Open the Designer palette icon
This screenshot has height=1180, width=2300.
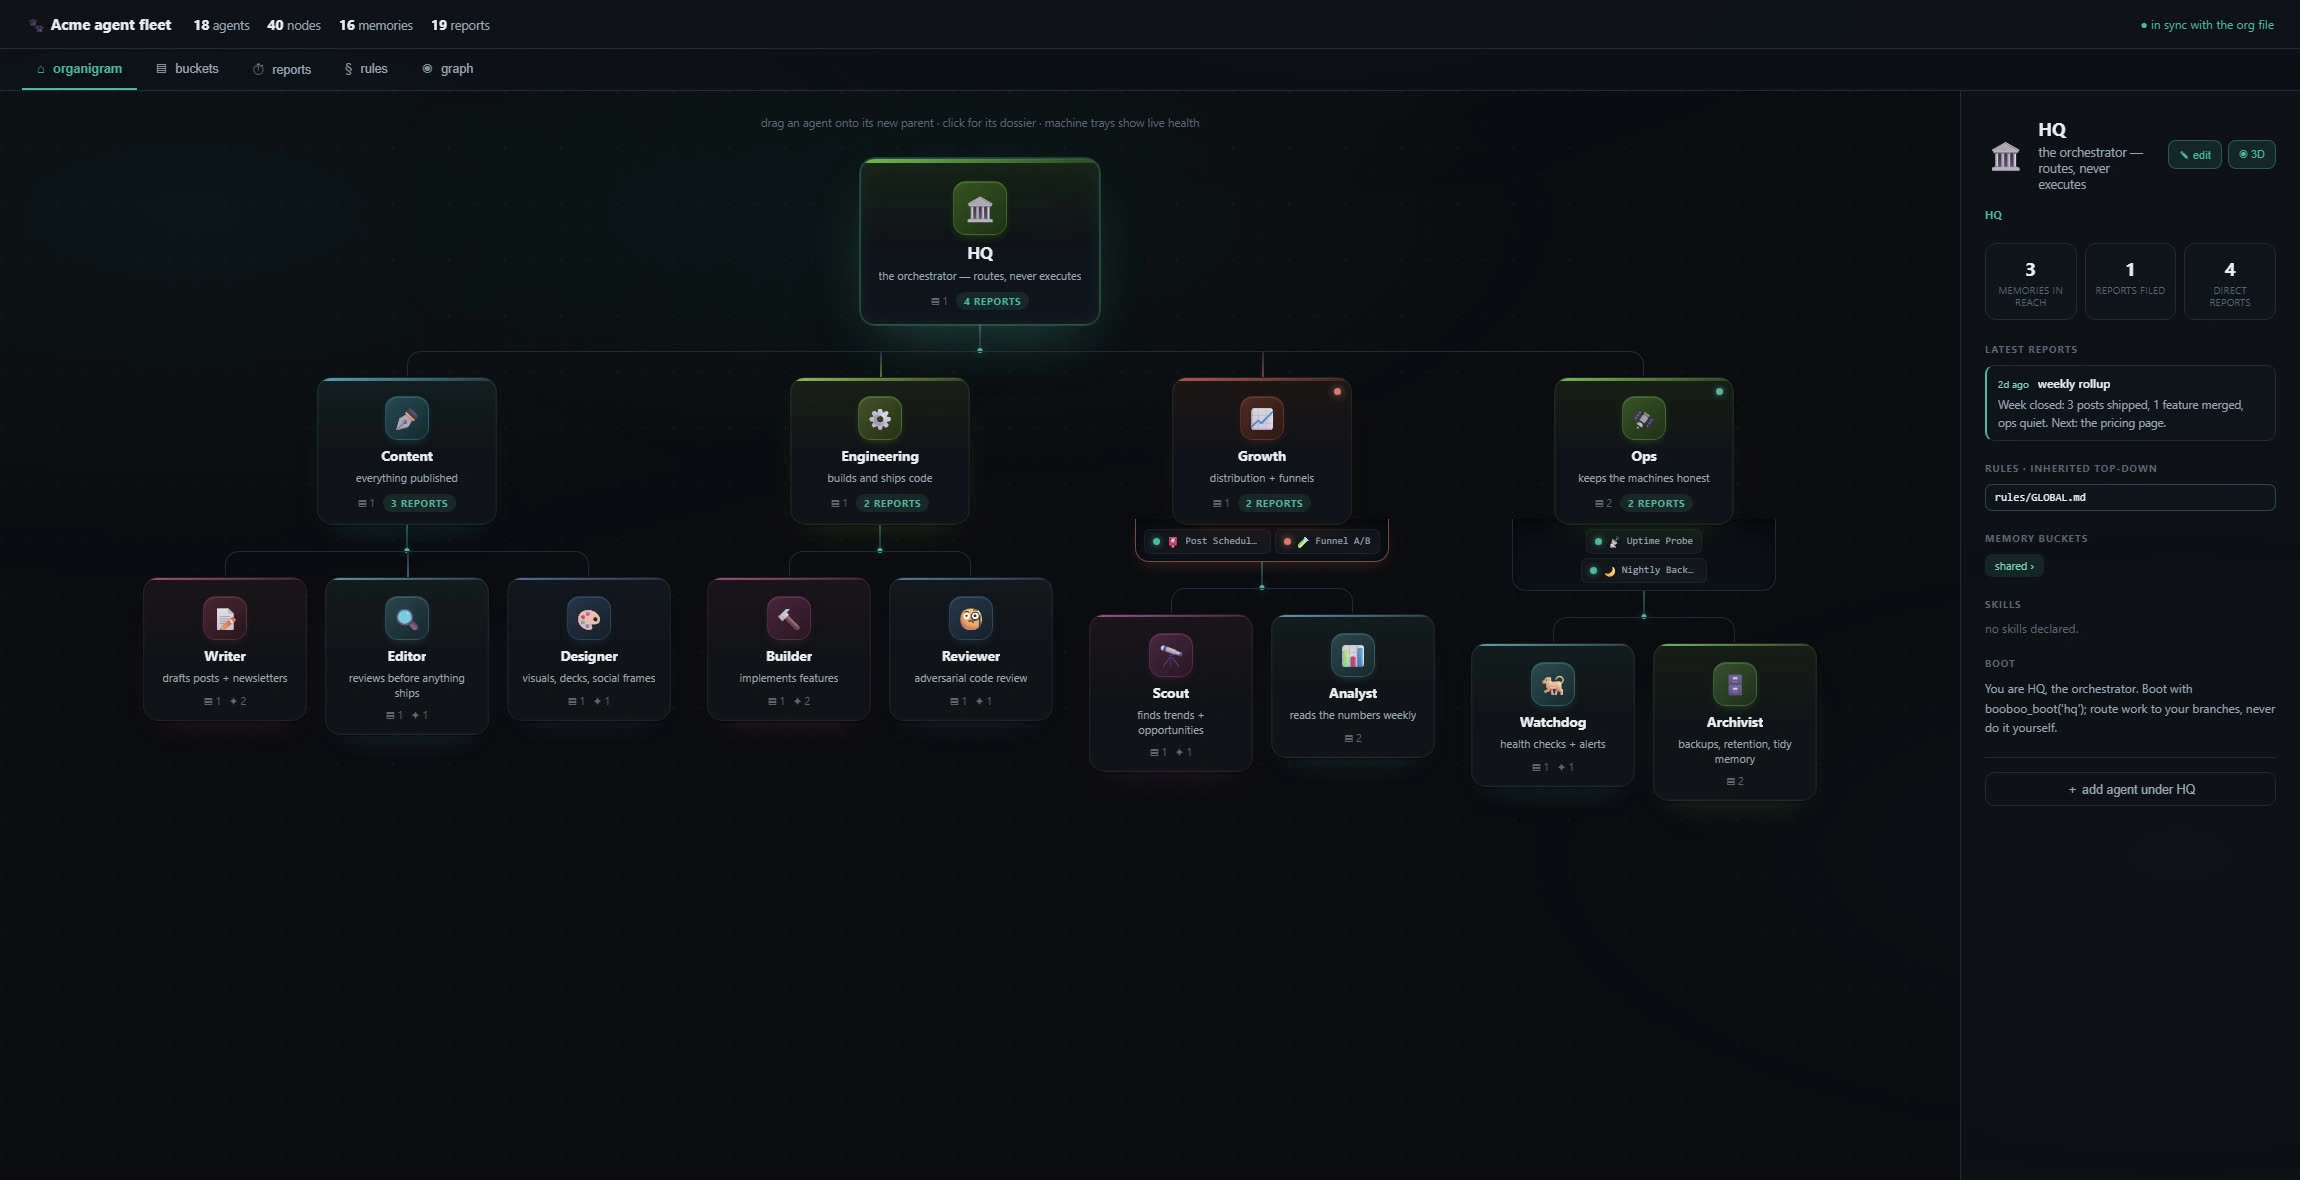(588, 618)
